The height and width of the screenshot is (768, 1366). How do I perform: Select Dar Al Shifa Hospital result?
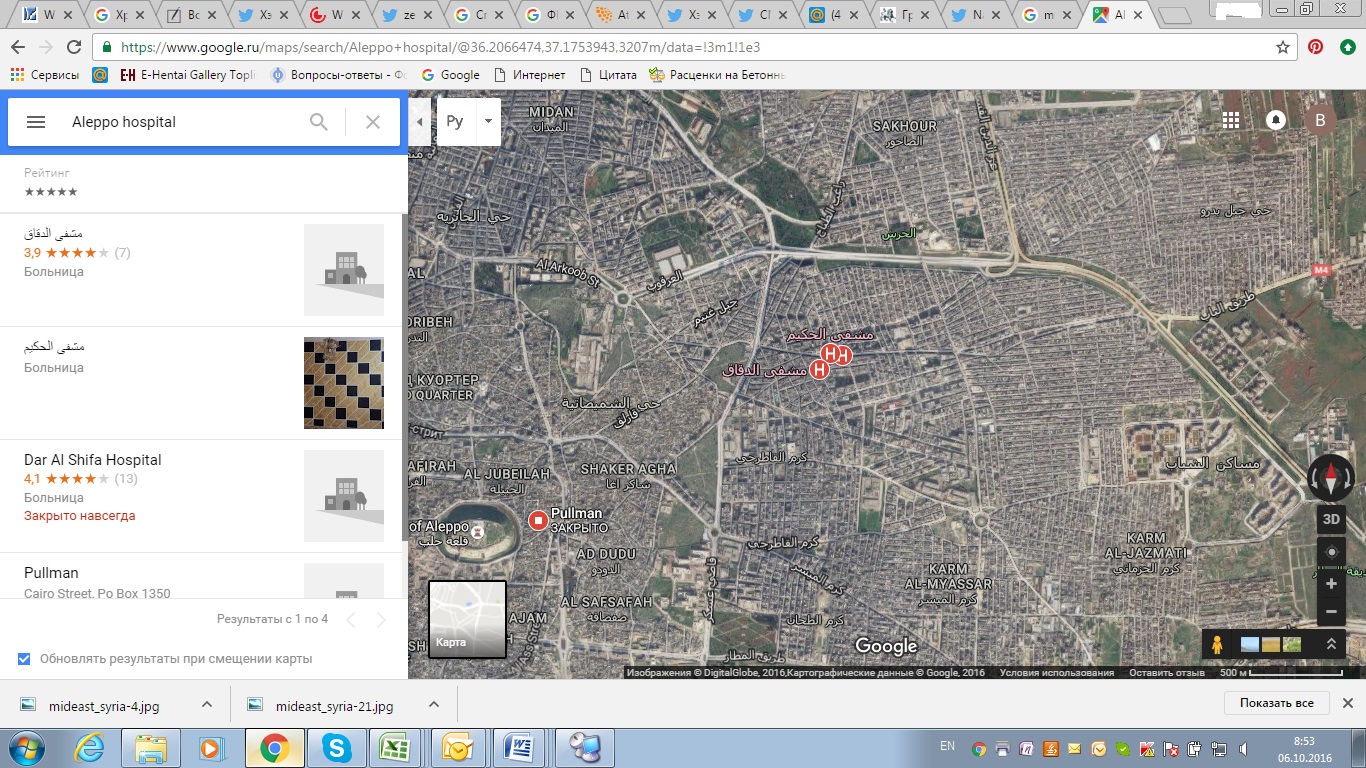point(93,460)
